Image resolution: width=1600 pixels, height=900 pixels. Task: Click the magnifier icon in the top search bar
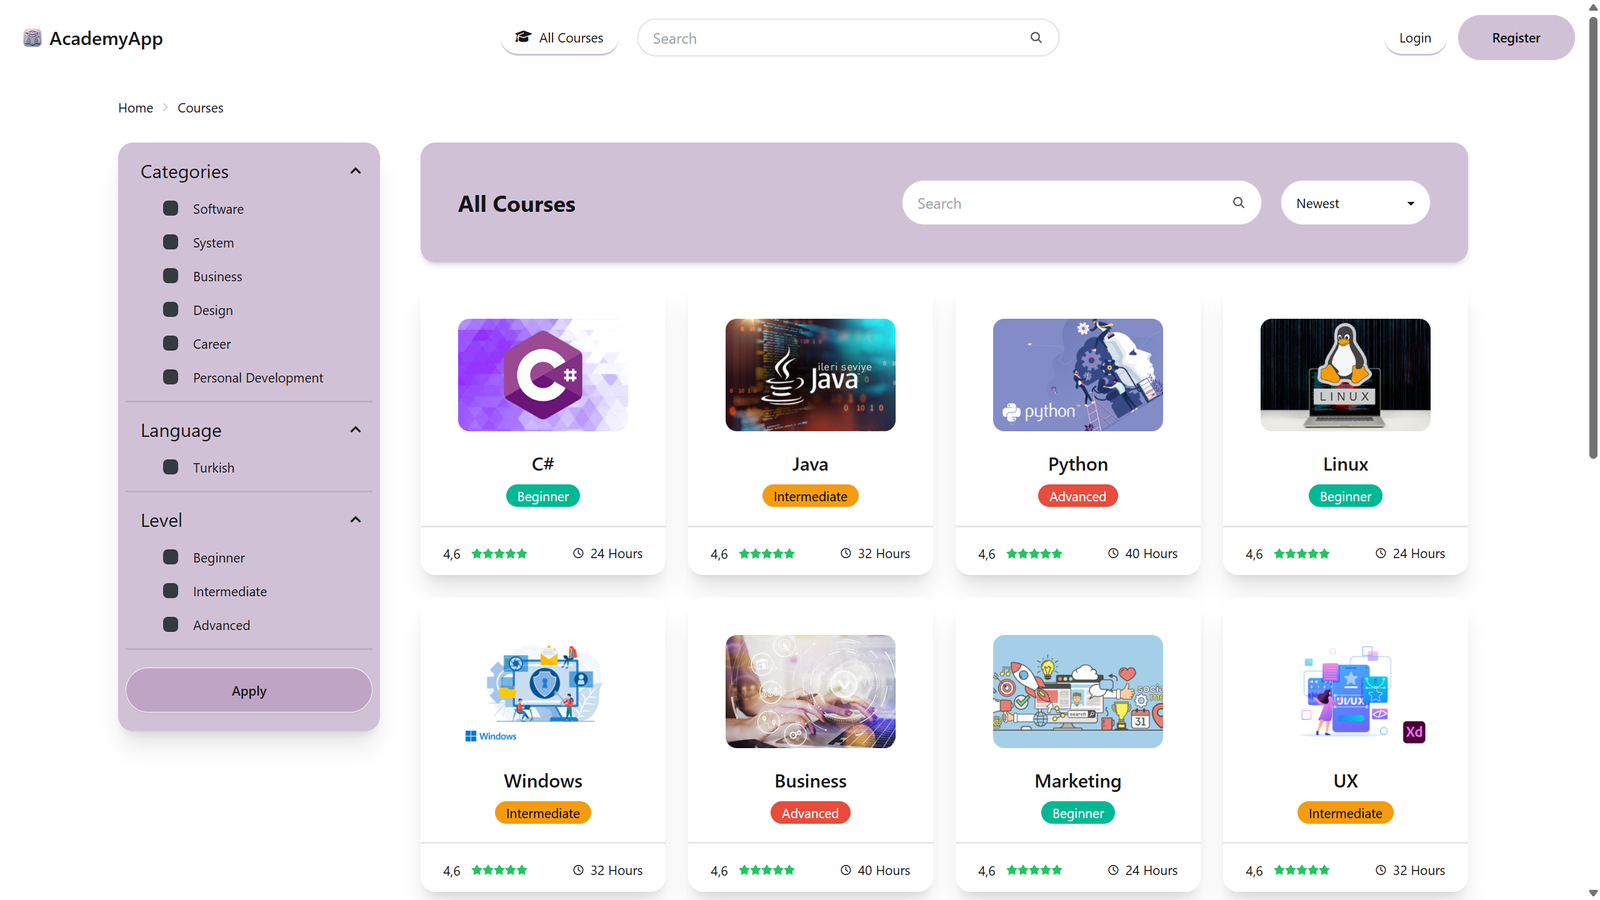click(1036, 38)
